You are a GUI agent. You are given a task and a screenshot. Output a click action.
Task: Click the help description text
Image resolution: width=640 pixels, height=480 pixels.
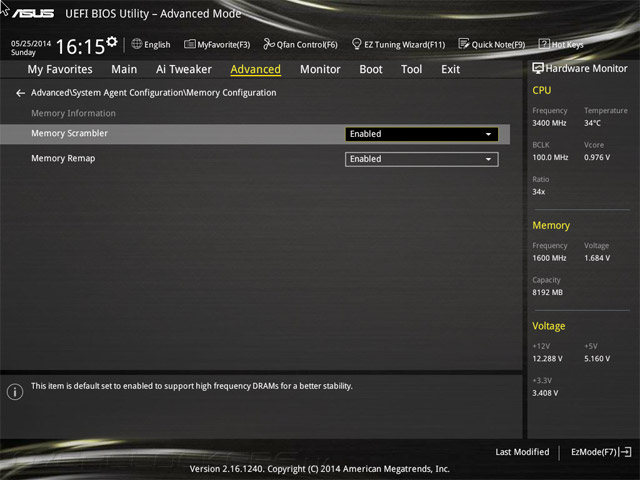tap(192, 386)
